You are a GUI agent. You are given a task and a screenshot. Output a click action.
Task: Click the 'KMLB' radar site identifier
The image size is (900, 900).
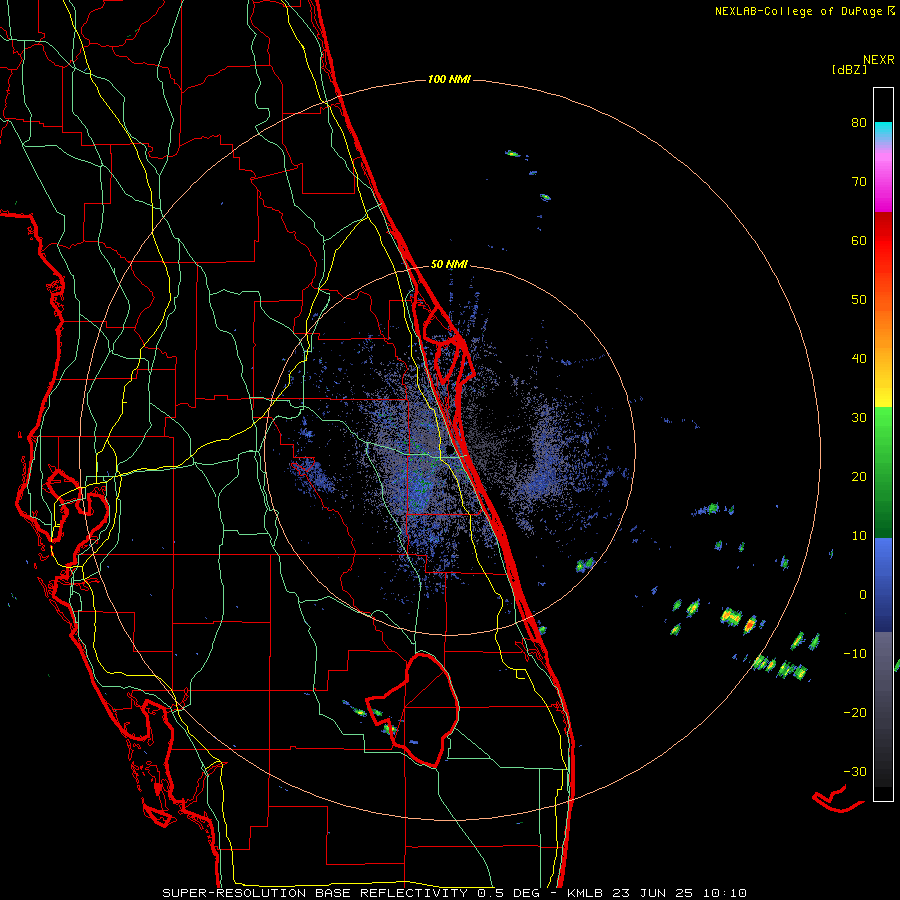coord(587,893)
